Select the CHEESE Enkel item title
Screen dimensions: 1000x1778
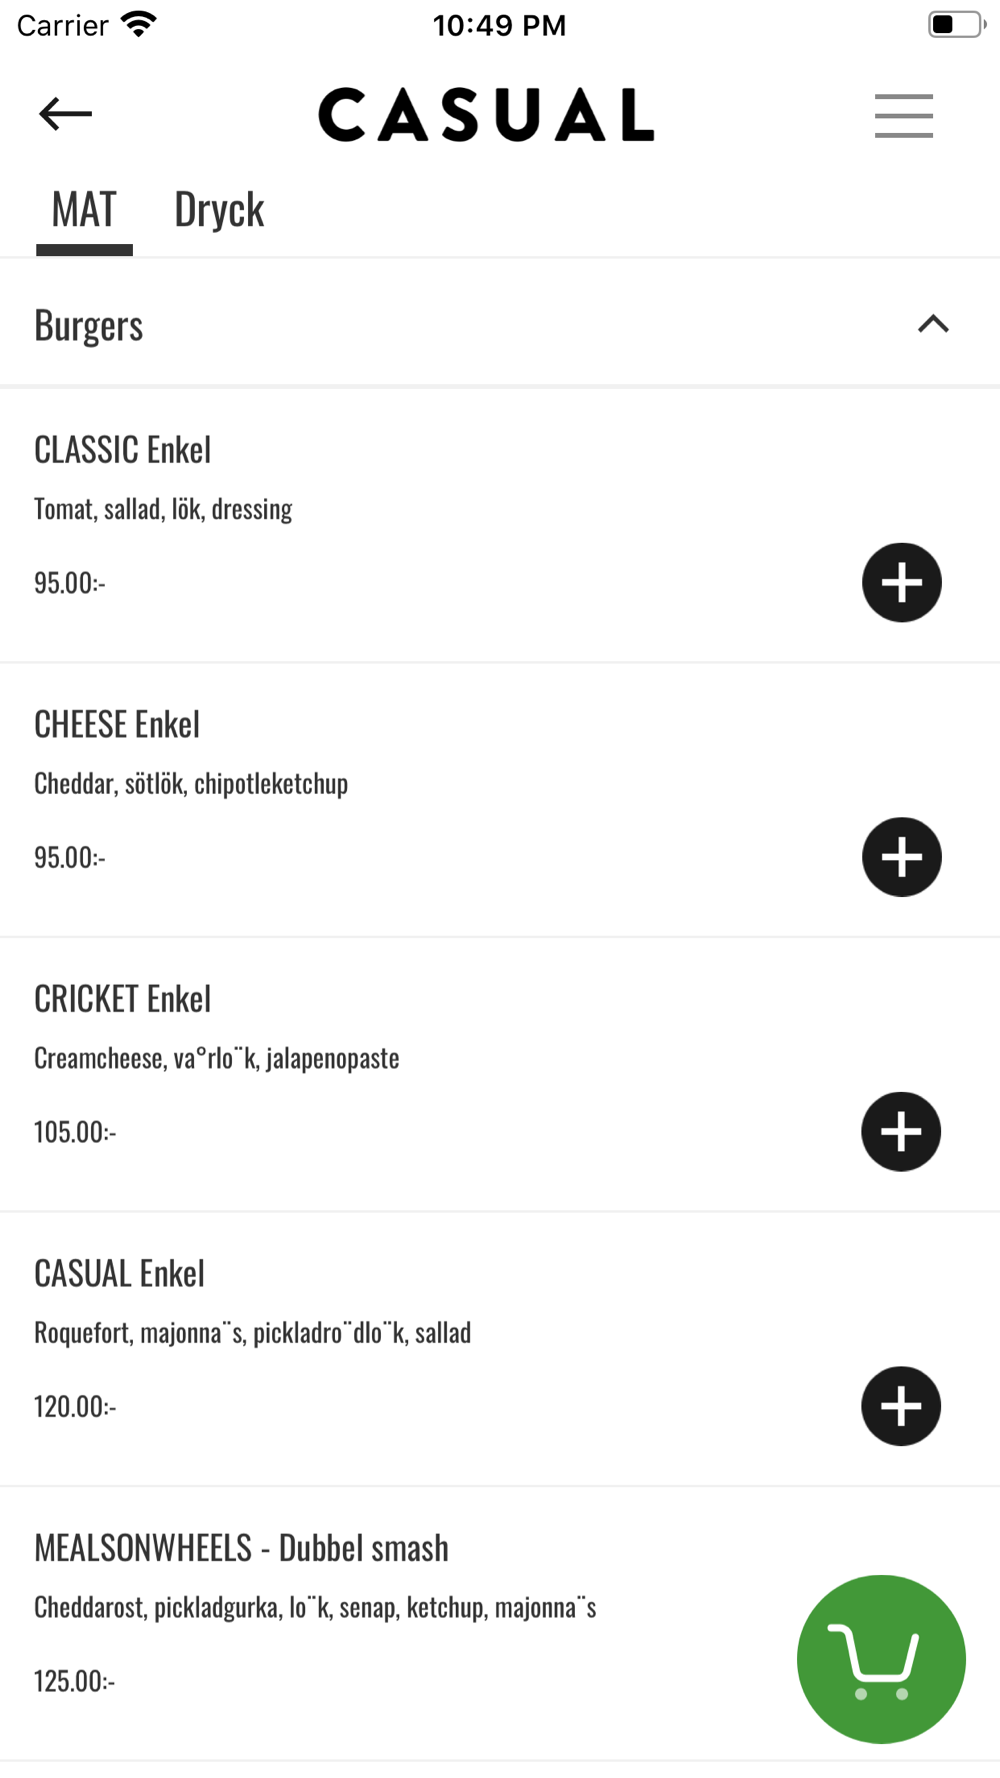(x=117, y=725)
